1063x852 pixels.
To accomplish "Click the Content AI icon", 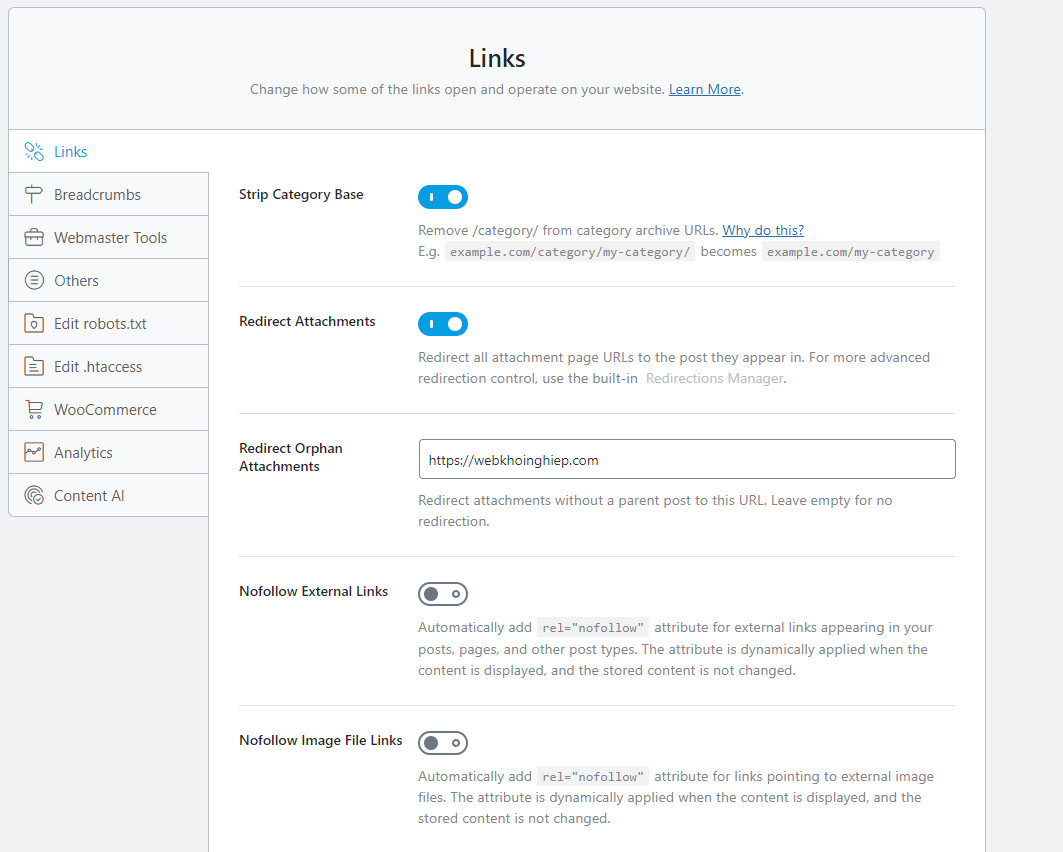I will coord(34,496).
